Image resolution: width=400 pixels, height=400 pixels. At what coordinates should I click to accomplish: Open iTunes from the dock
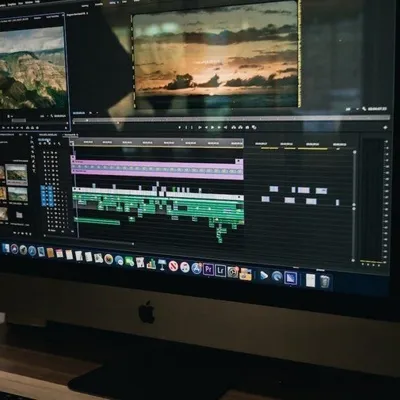click(x=185, y=267)
